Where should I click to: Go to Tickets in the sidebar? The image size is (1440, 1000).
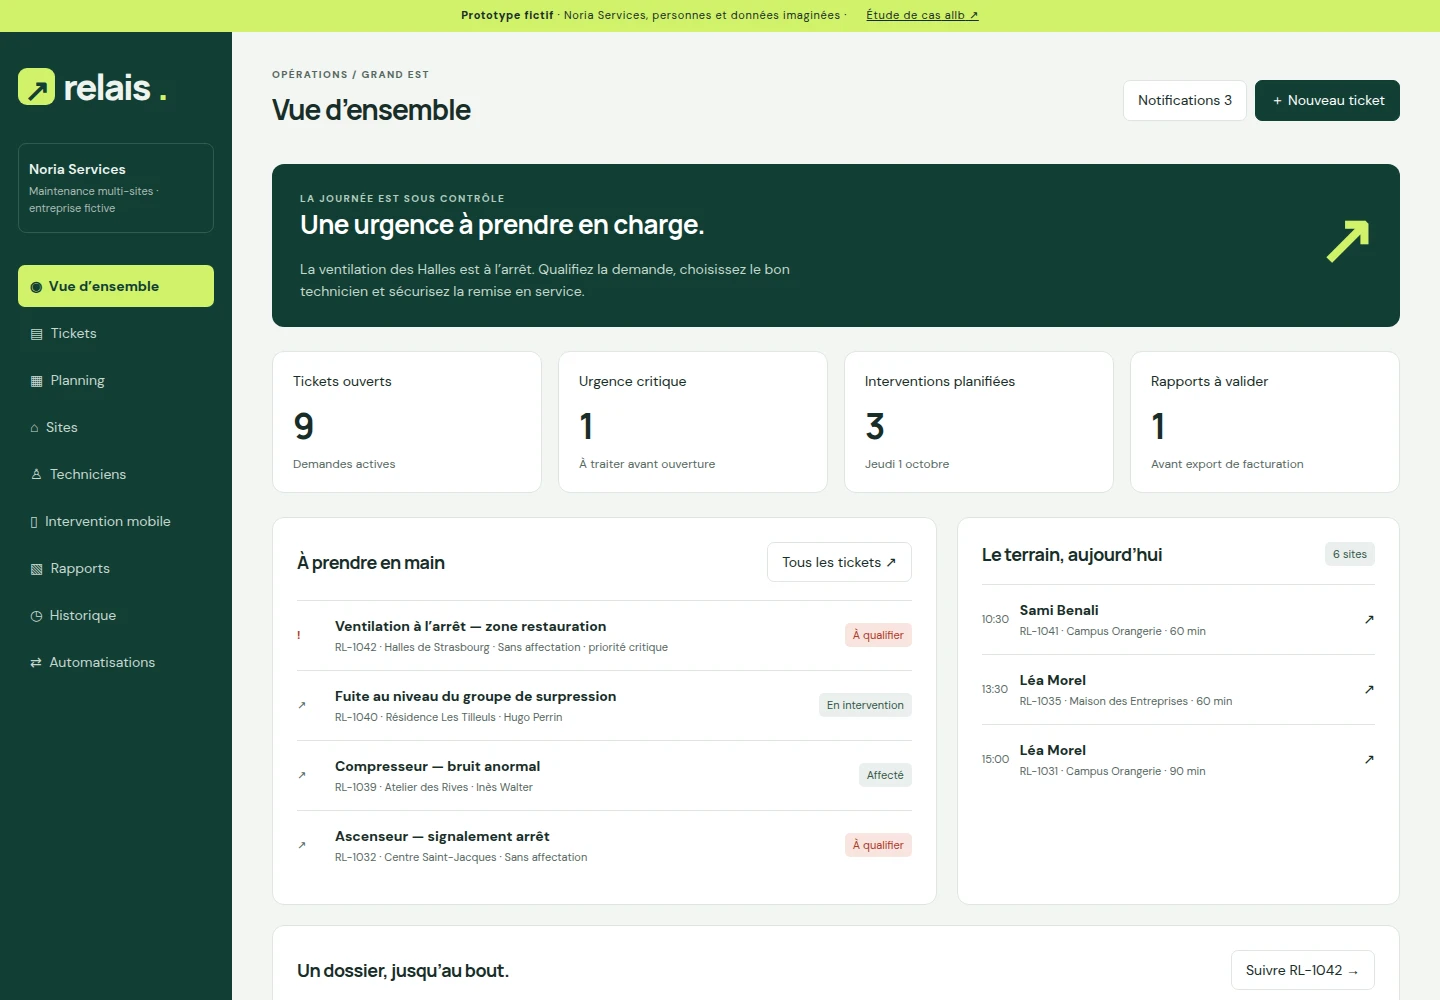click(116, 334)
